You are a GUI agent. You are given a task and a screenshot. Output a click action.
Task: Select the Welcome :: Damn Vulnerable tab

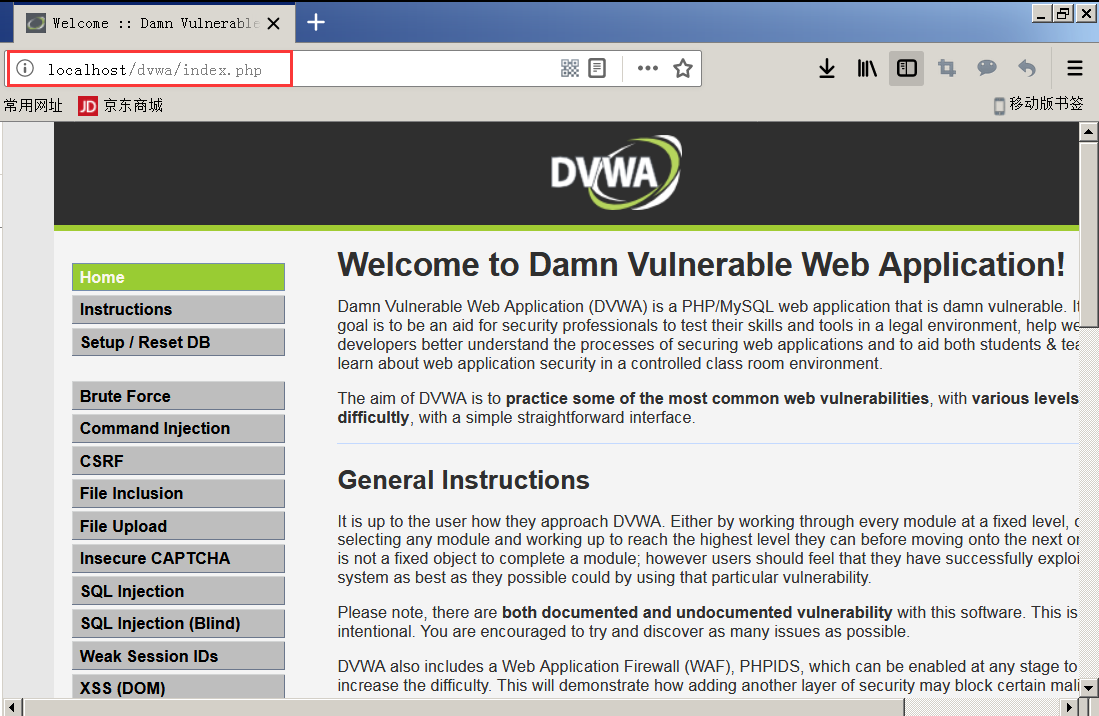154,23
